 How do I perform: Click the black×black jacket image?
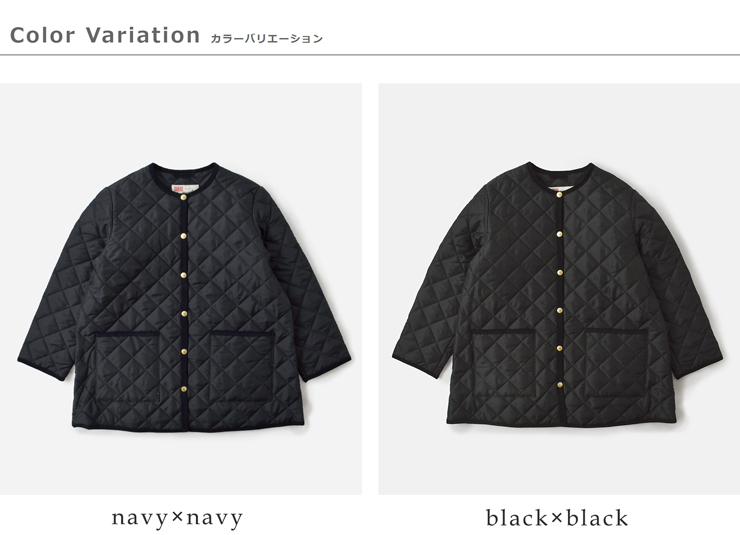click(559, 289)
